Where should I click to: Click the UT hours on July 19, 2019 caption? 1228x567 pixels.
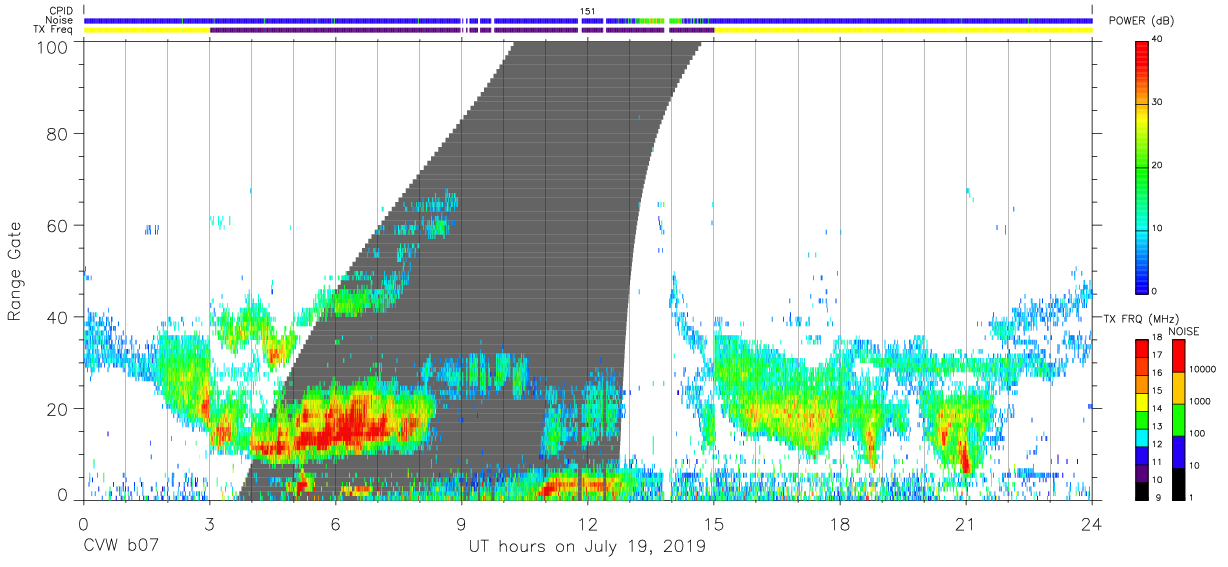[x=587, y=547]
